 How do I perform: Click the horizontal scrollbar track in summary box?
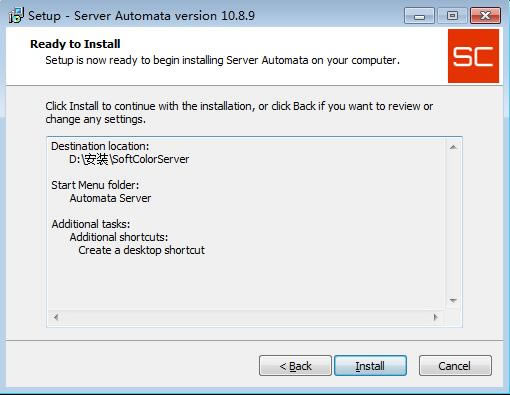pos(246,317)
